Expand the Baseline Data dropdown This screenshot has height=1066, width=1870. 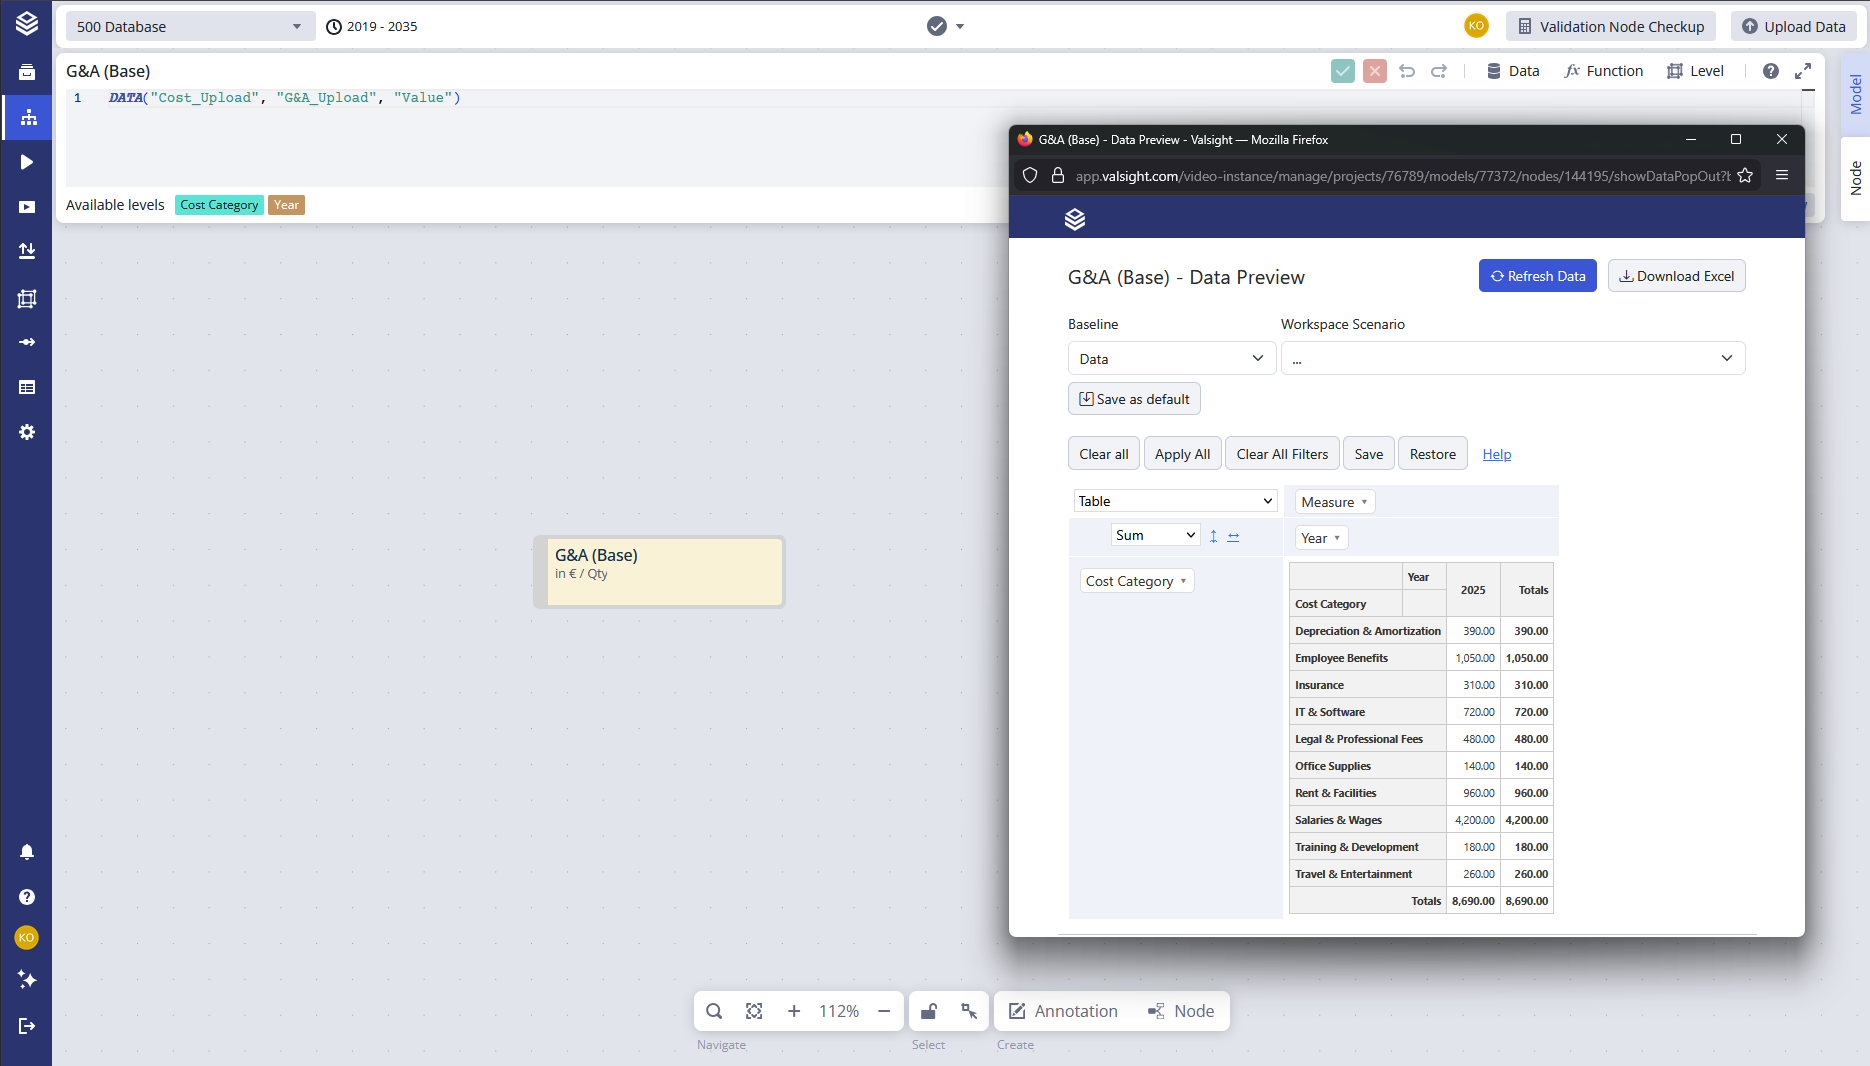coord(1171,359)
